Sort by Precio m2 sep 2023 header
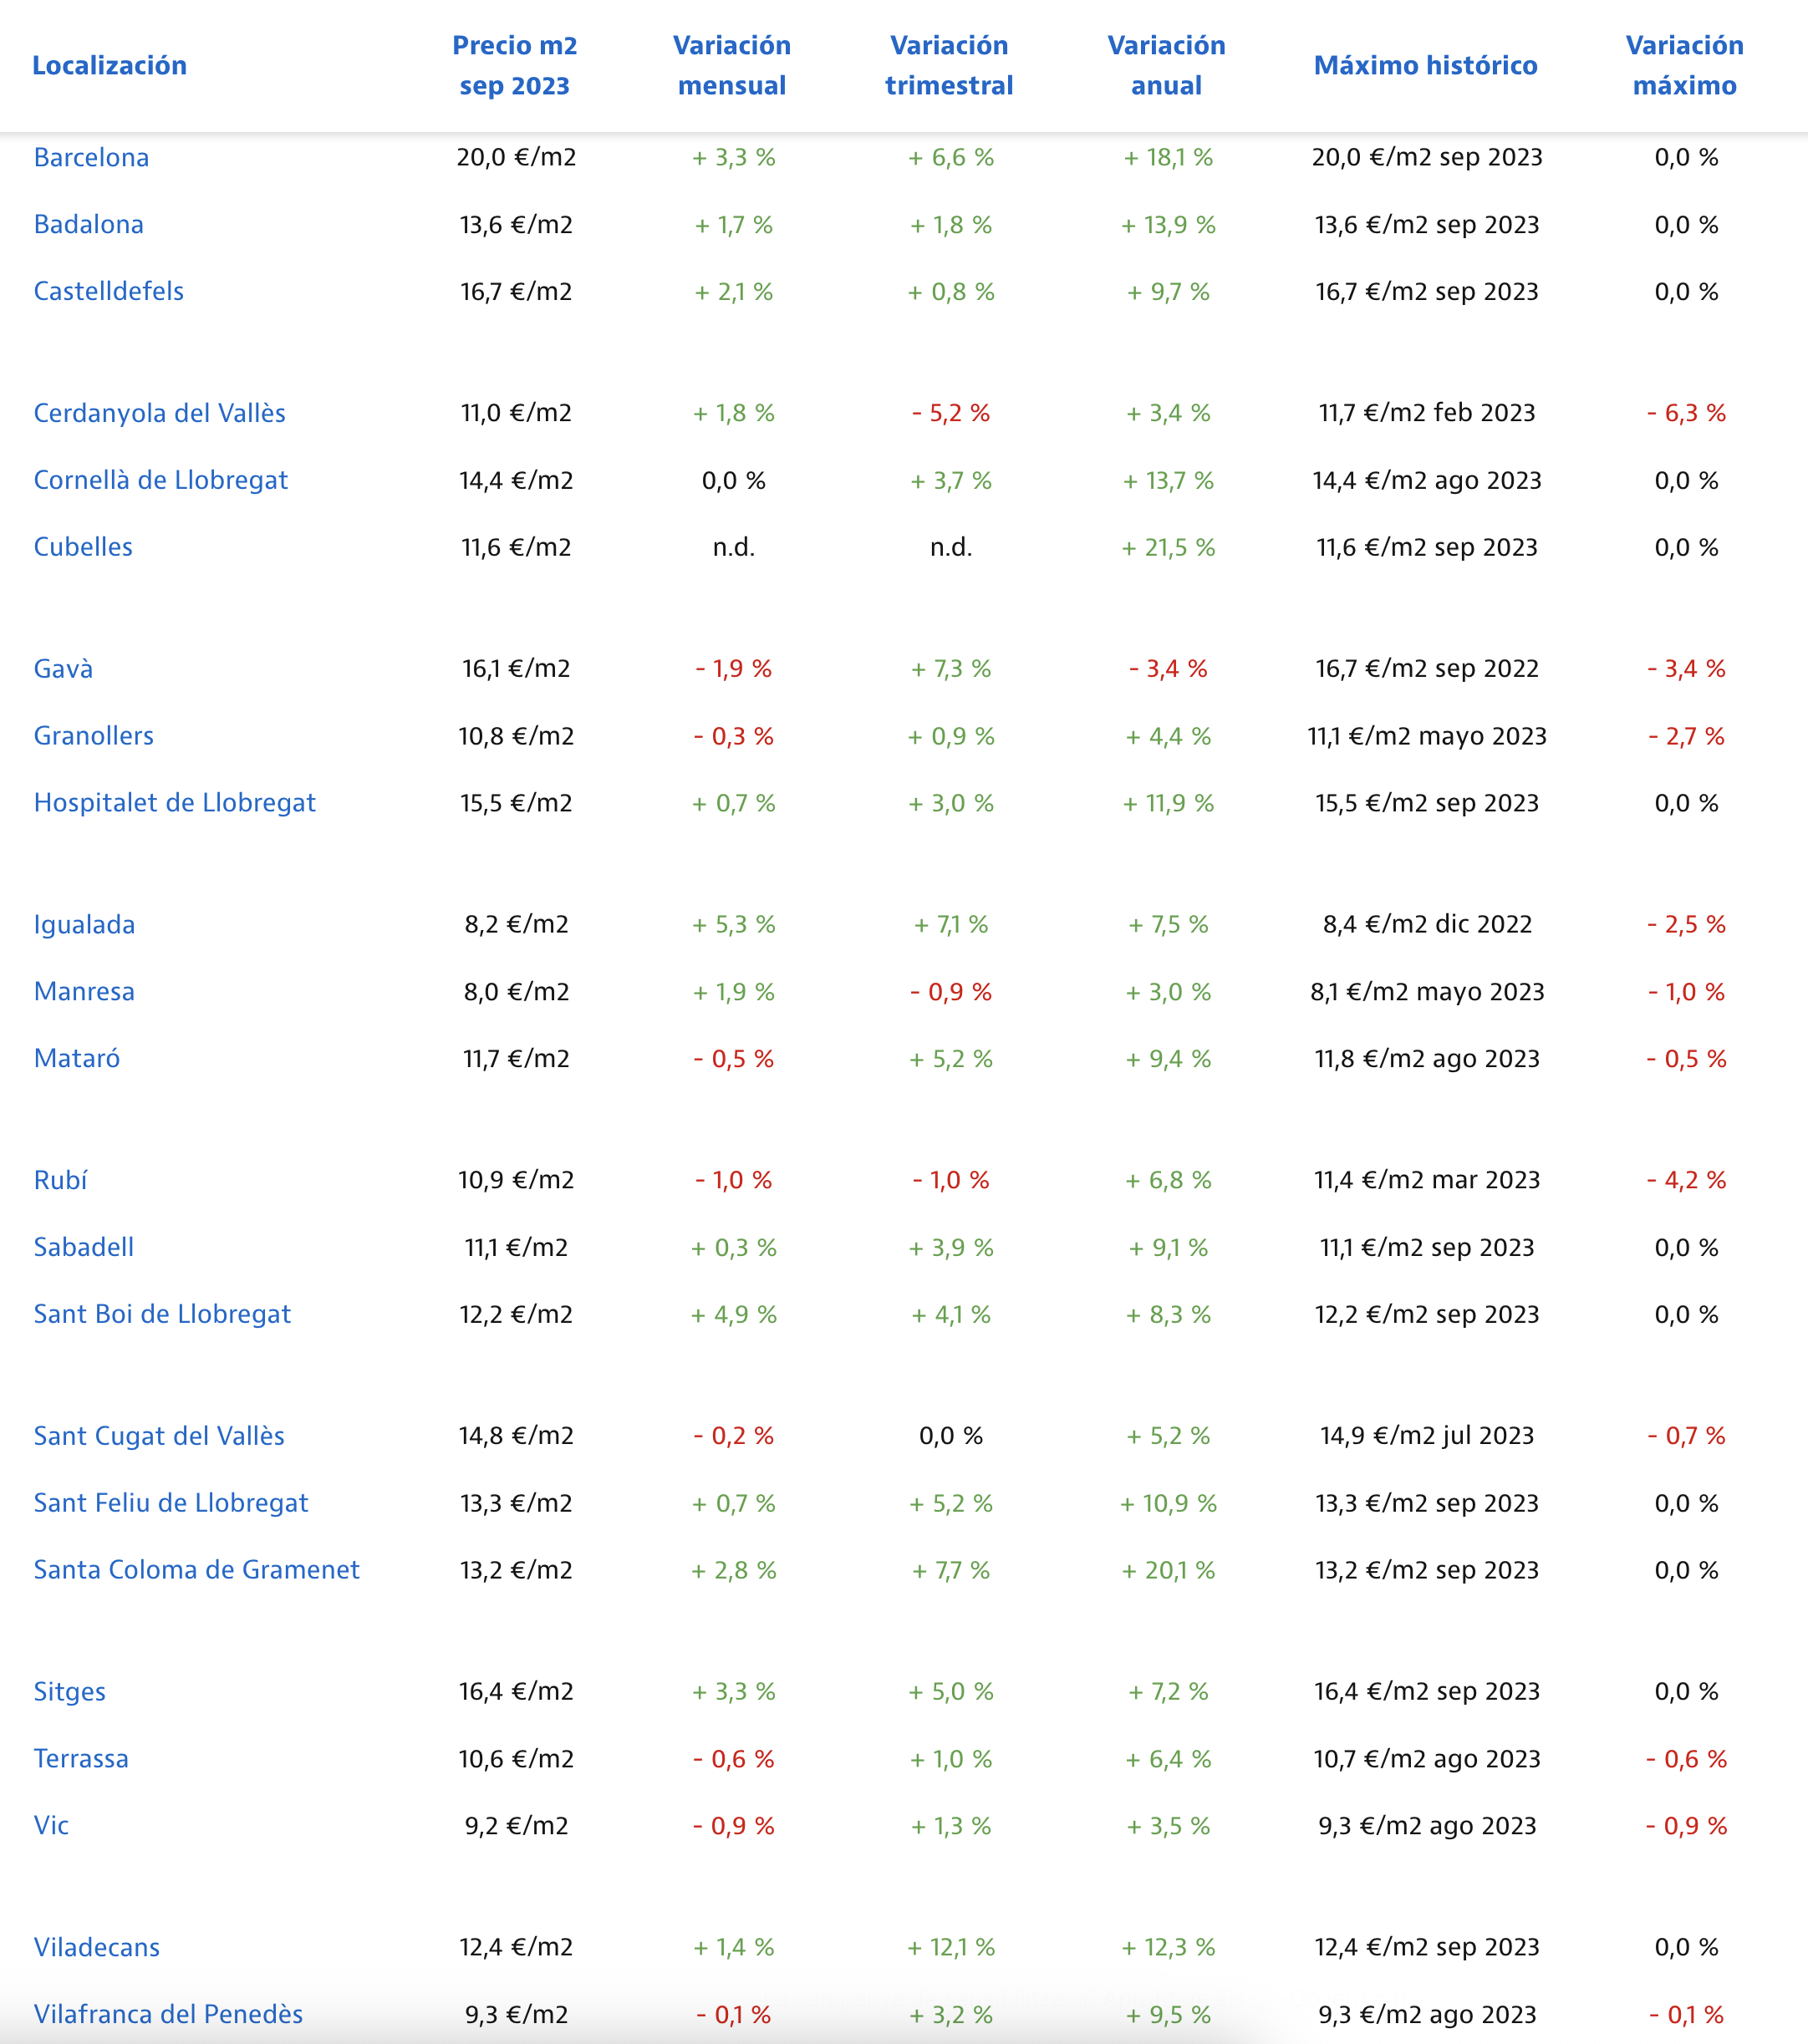 514,66
